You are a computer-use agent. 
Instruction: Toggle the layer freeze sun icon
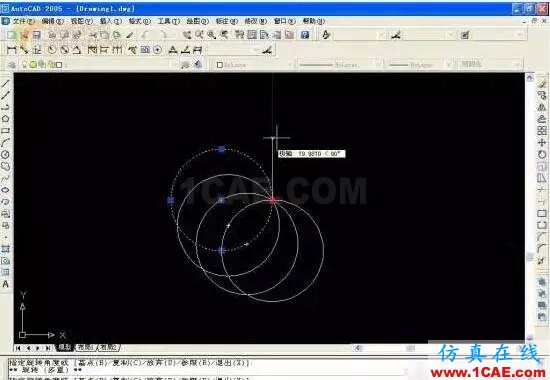click(x=33, y=65)
